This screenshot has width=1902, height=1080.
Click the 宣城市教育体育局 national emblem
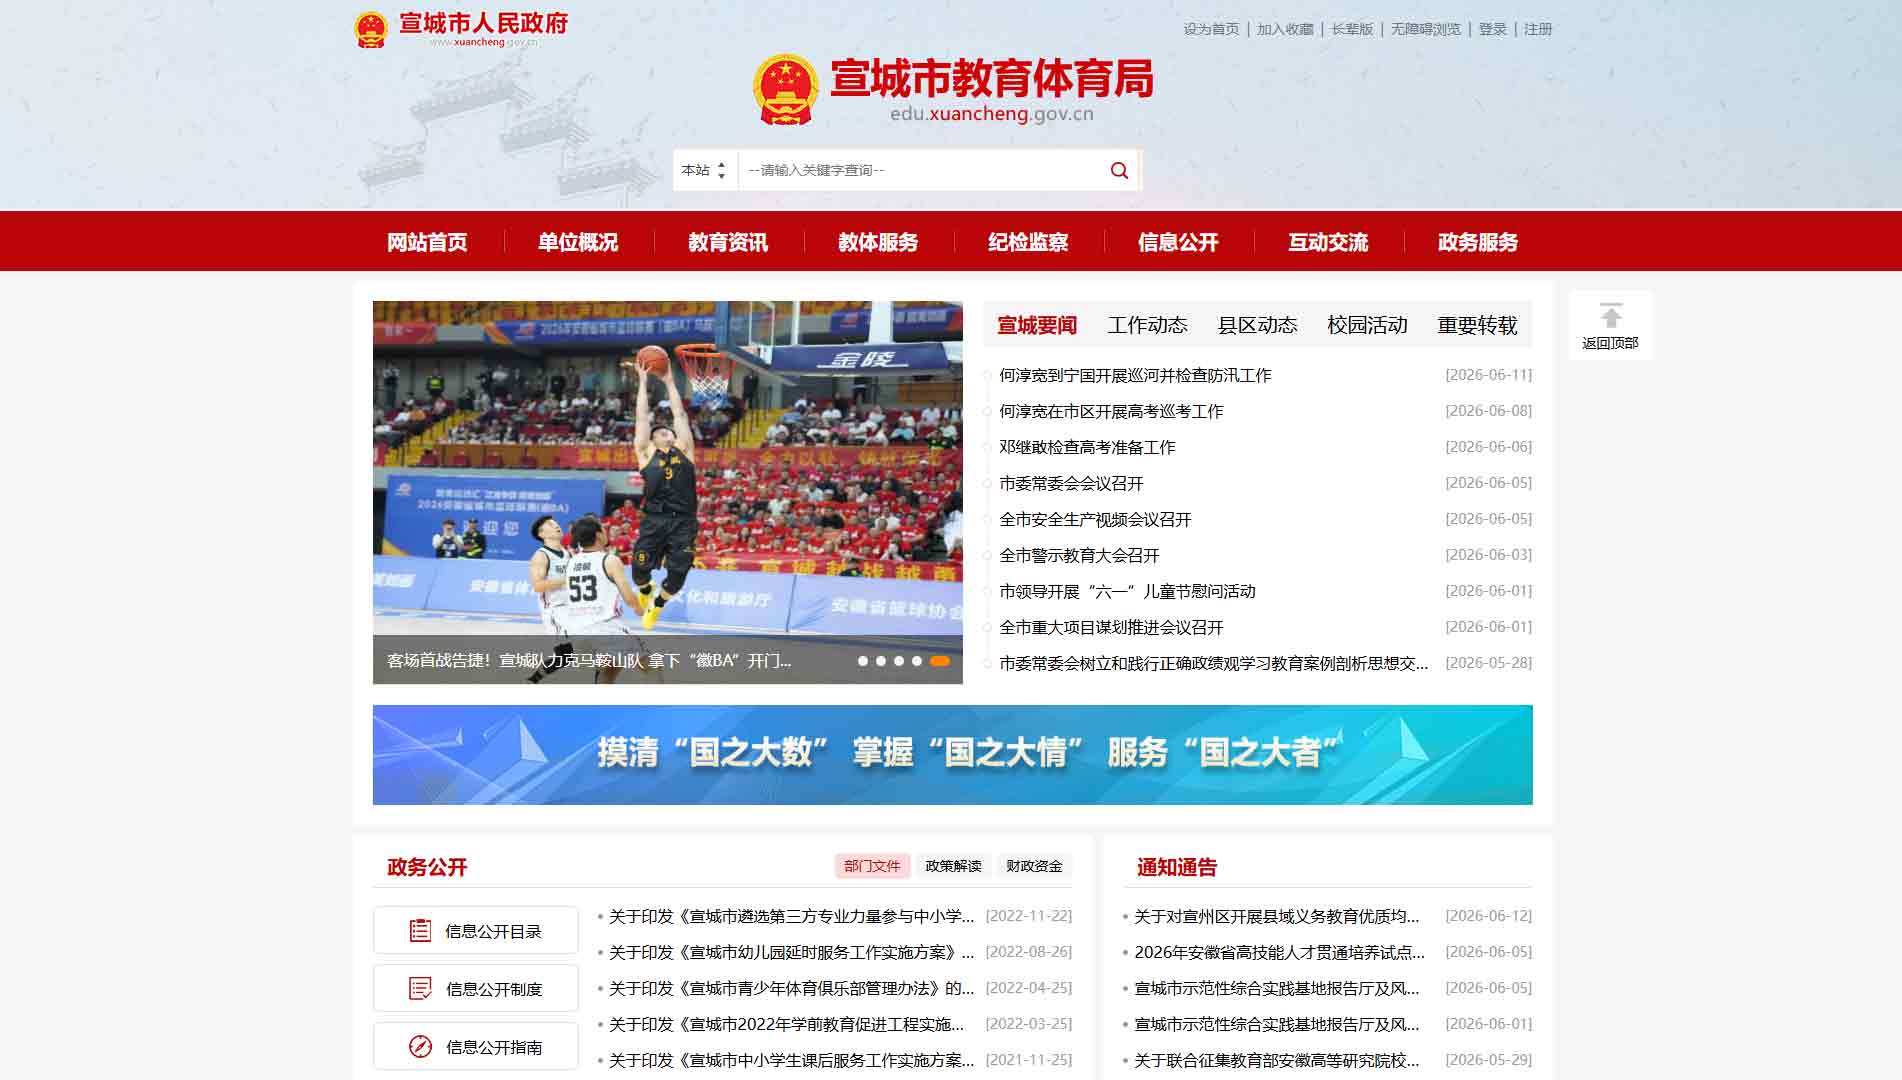pos(785,89)
